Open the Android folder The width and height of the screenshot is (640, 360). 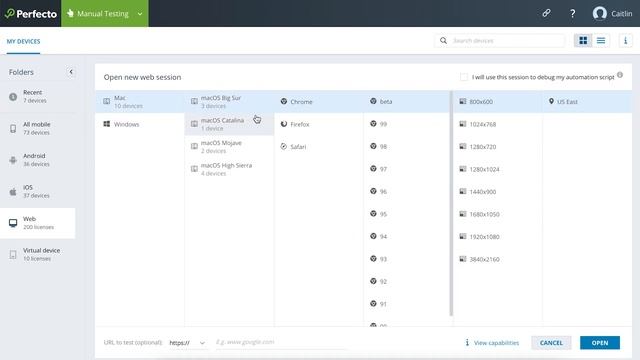click(38, 160)
